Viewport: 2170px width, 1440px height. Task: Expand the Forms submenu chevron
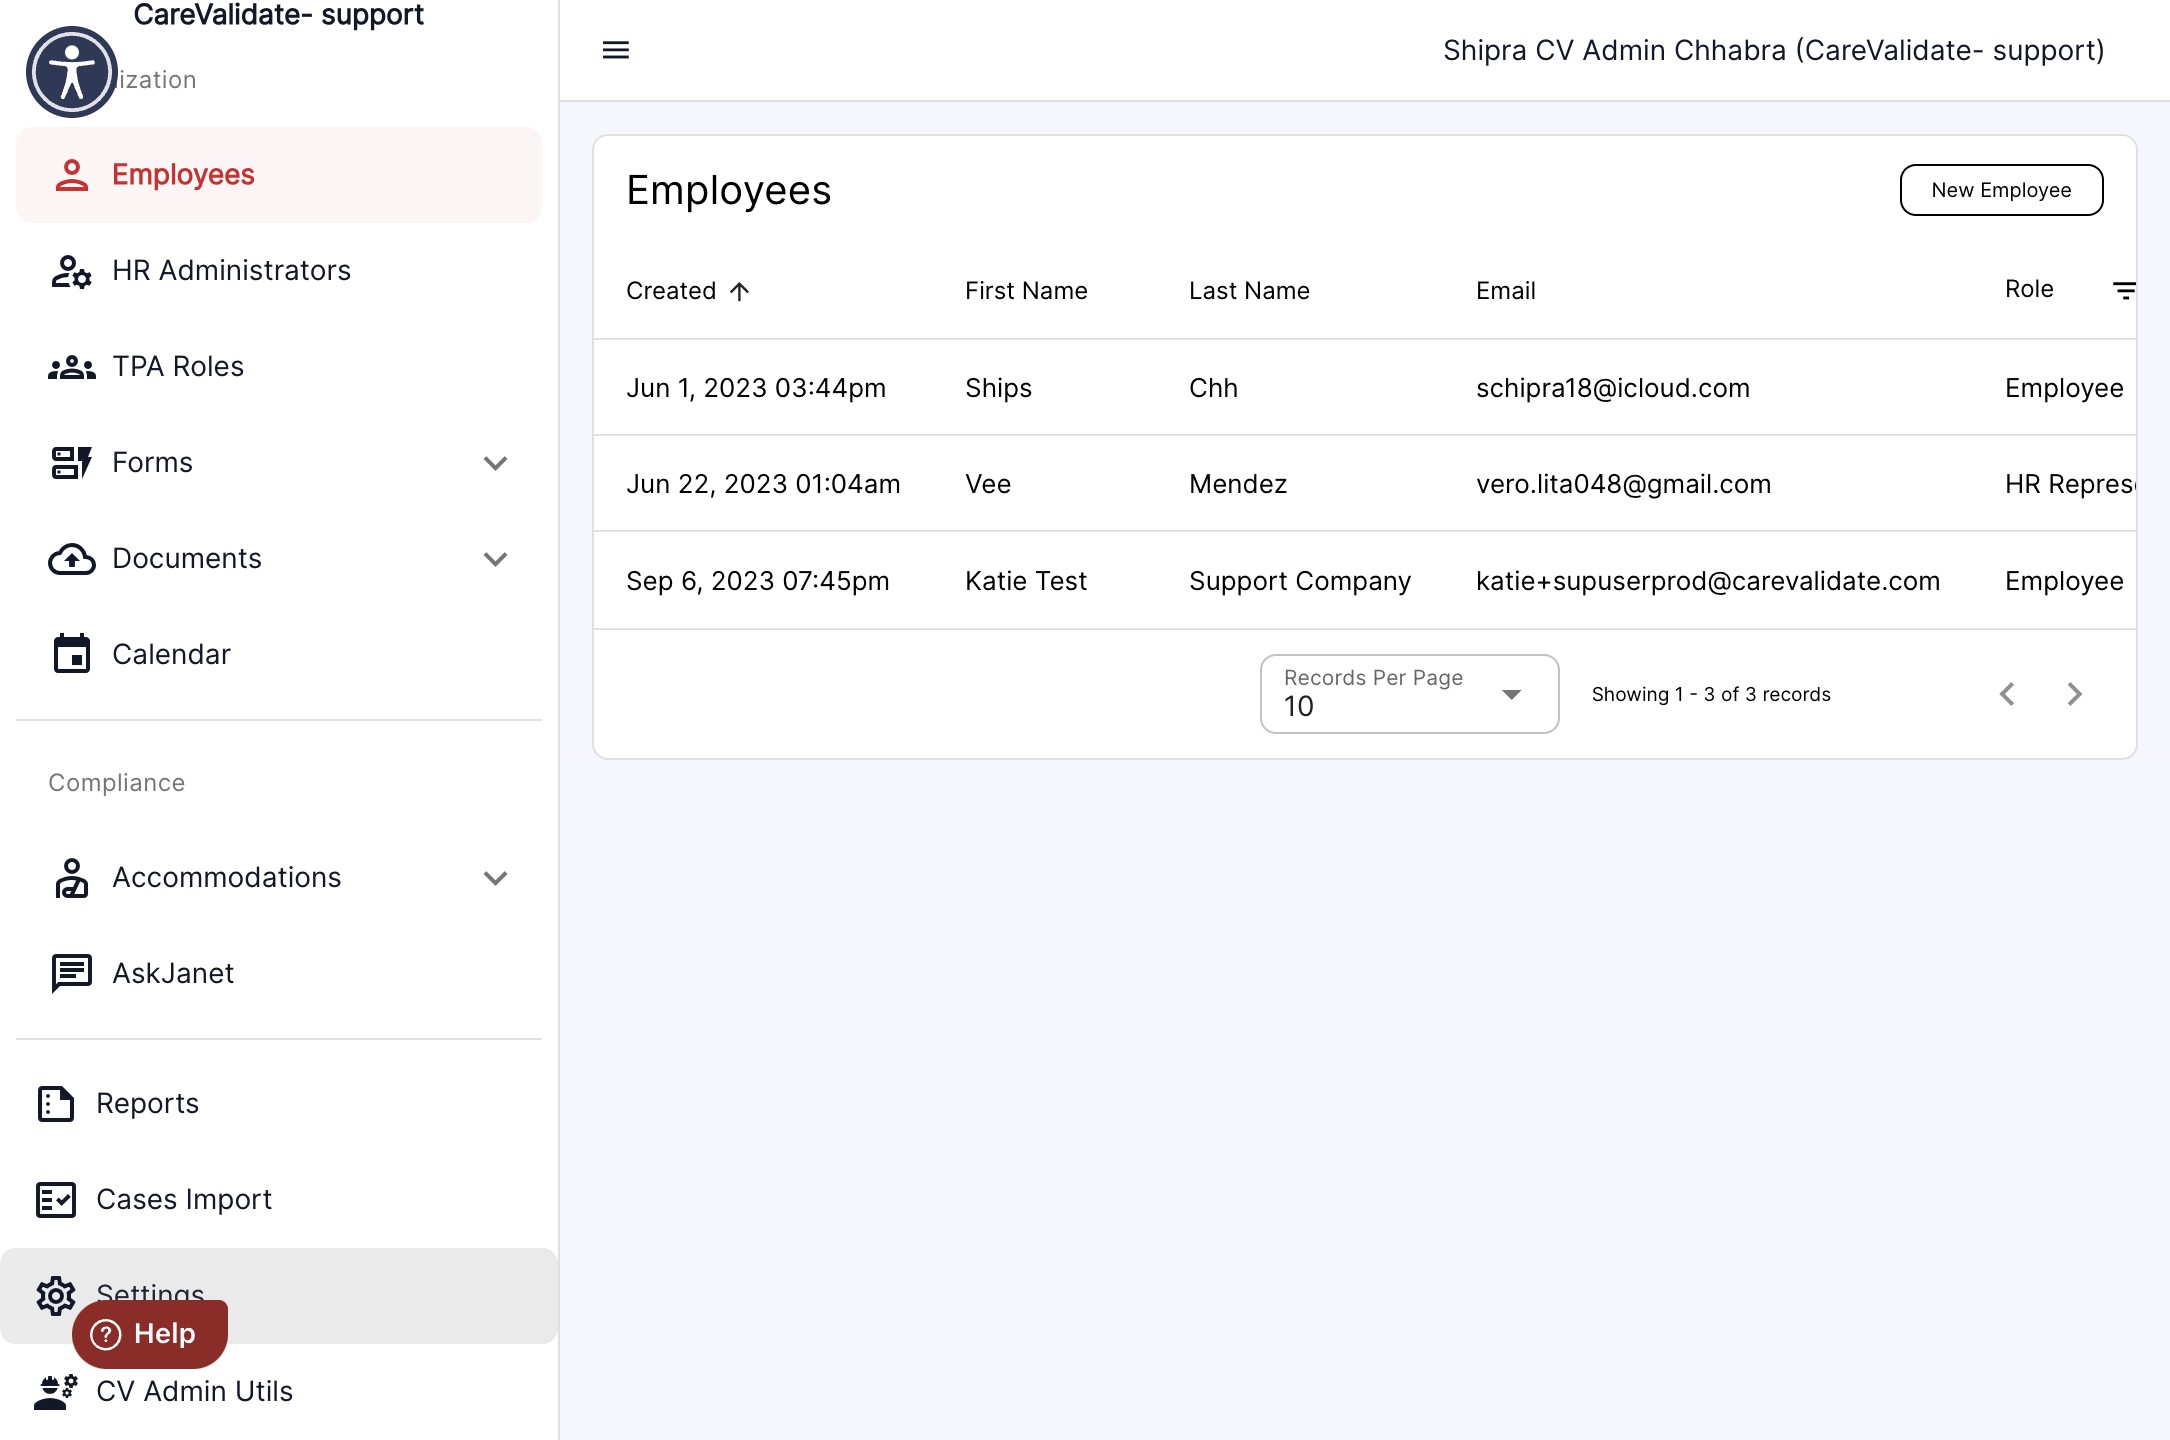tap(495, 463)
